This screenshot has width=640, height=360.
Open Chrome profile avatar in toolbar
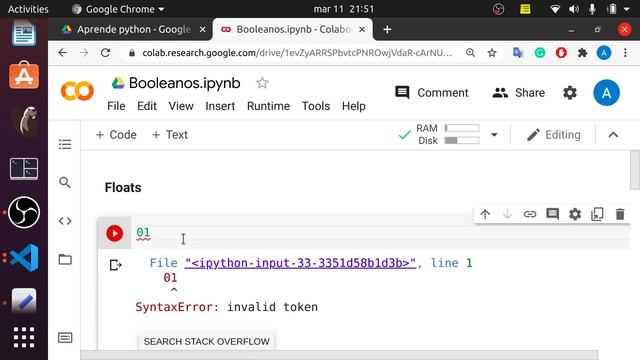tap(604, 53)
